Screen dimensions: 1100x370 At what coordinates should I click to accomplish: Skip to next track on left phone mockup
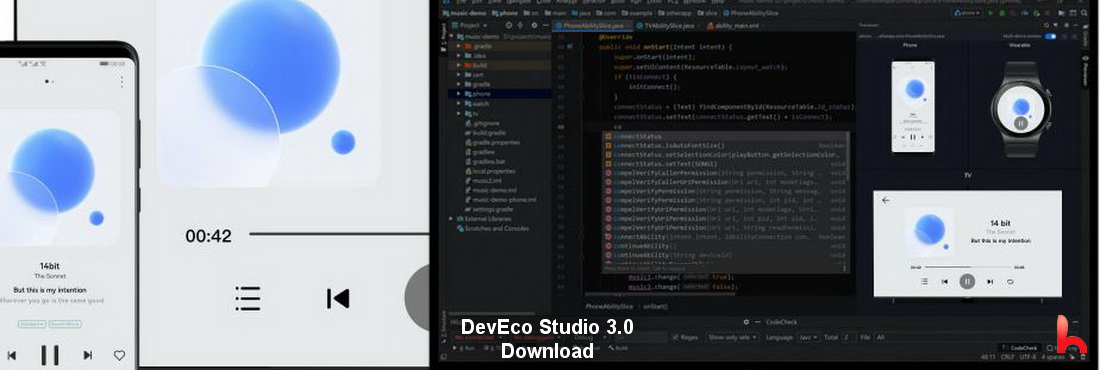click(88, 355)
